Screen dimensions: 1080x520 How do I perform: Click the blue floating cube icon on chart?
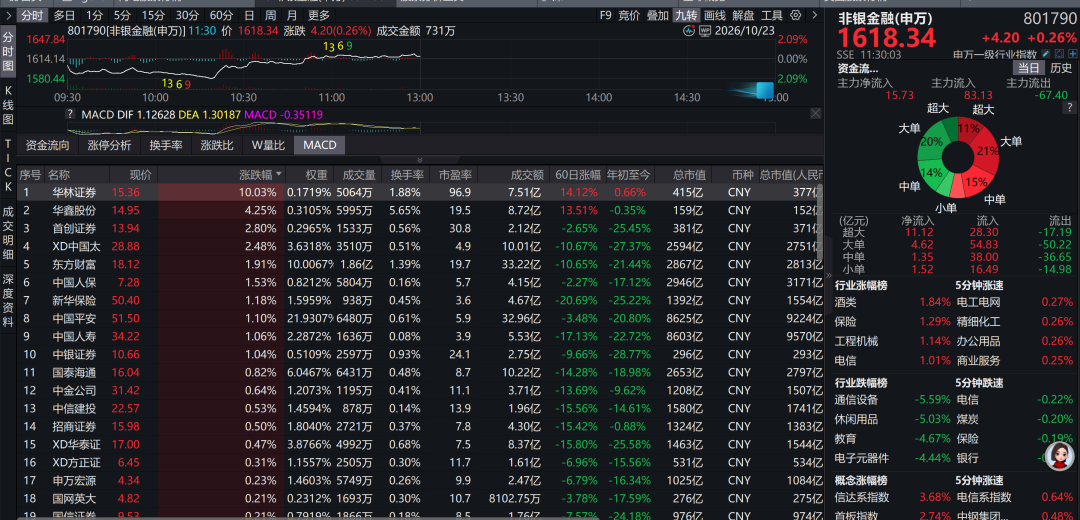[x=765, y=90]
